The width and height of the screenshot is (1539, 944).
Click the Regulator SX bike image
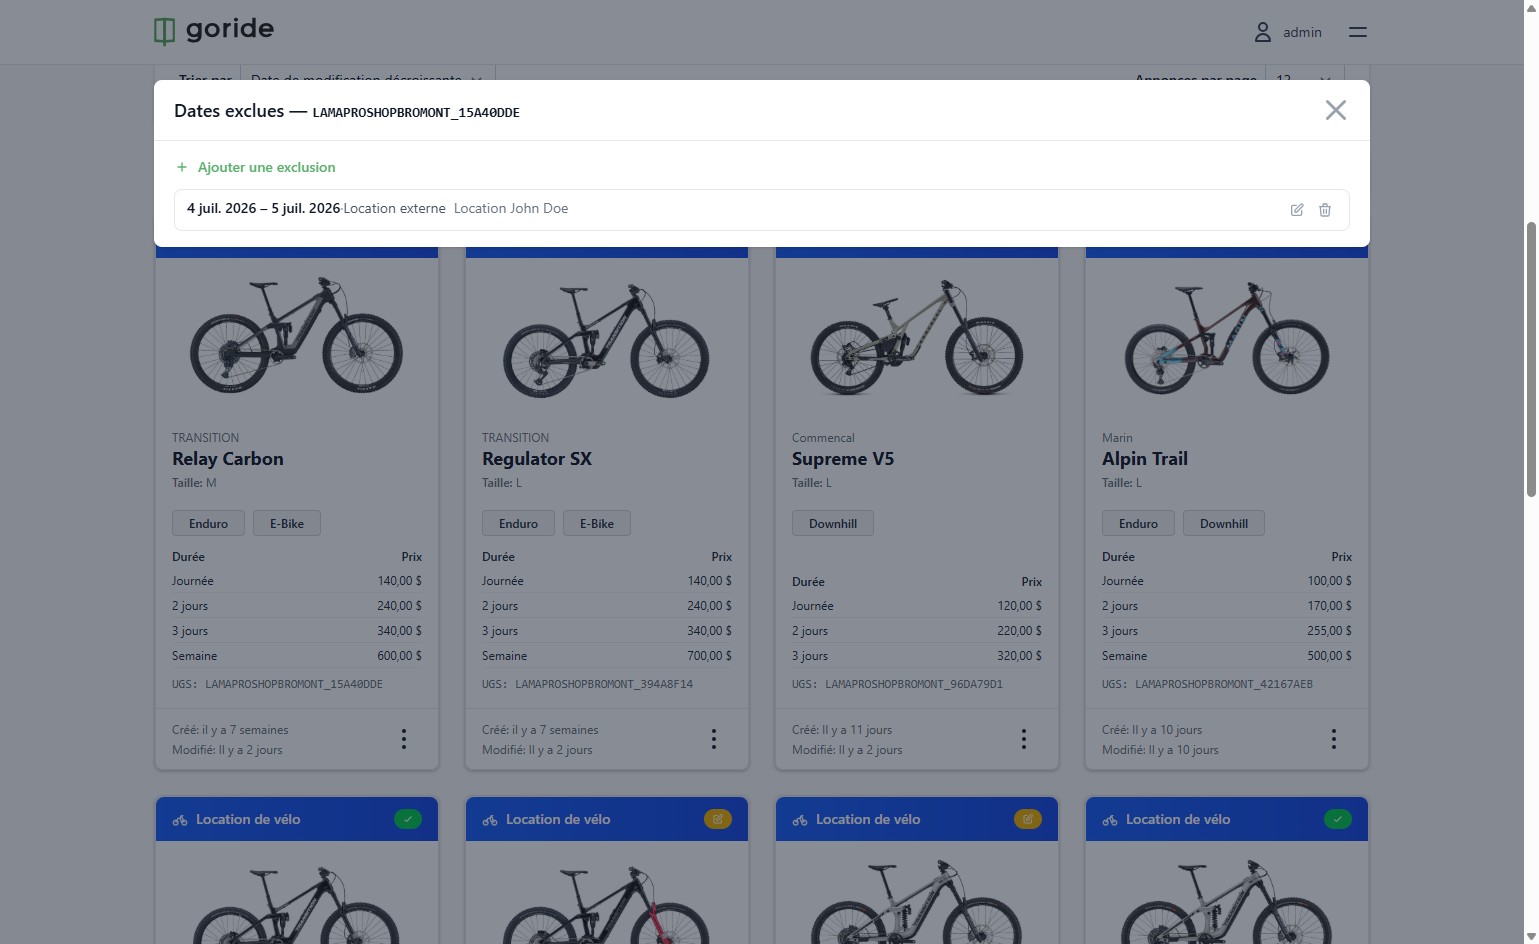point(607,341)
